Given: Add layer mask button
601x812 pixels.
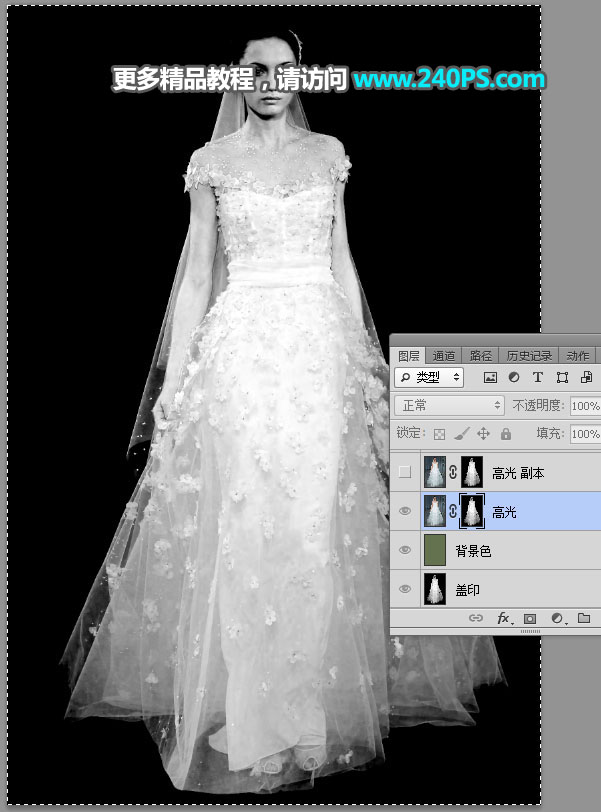Looking at the screenshot, I should click(530, 618).
